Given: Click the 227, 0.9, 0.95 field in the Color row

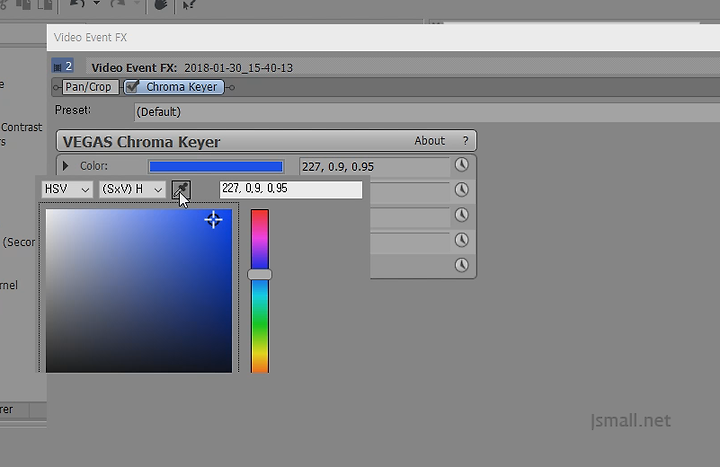Looking at the screenshot, I should [374, 167].
